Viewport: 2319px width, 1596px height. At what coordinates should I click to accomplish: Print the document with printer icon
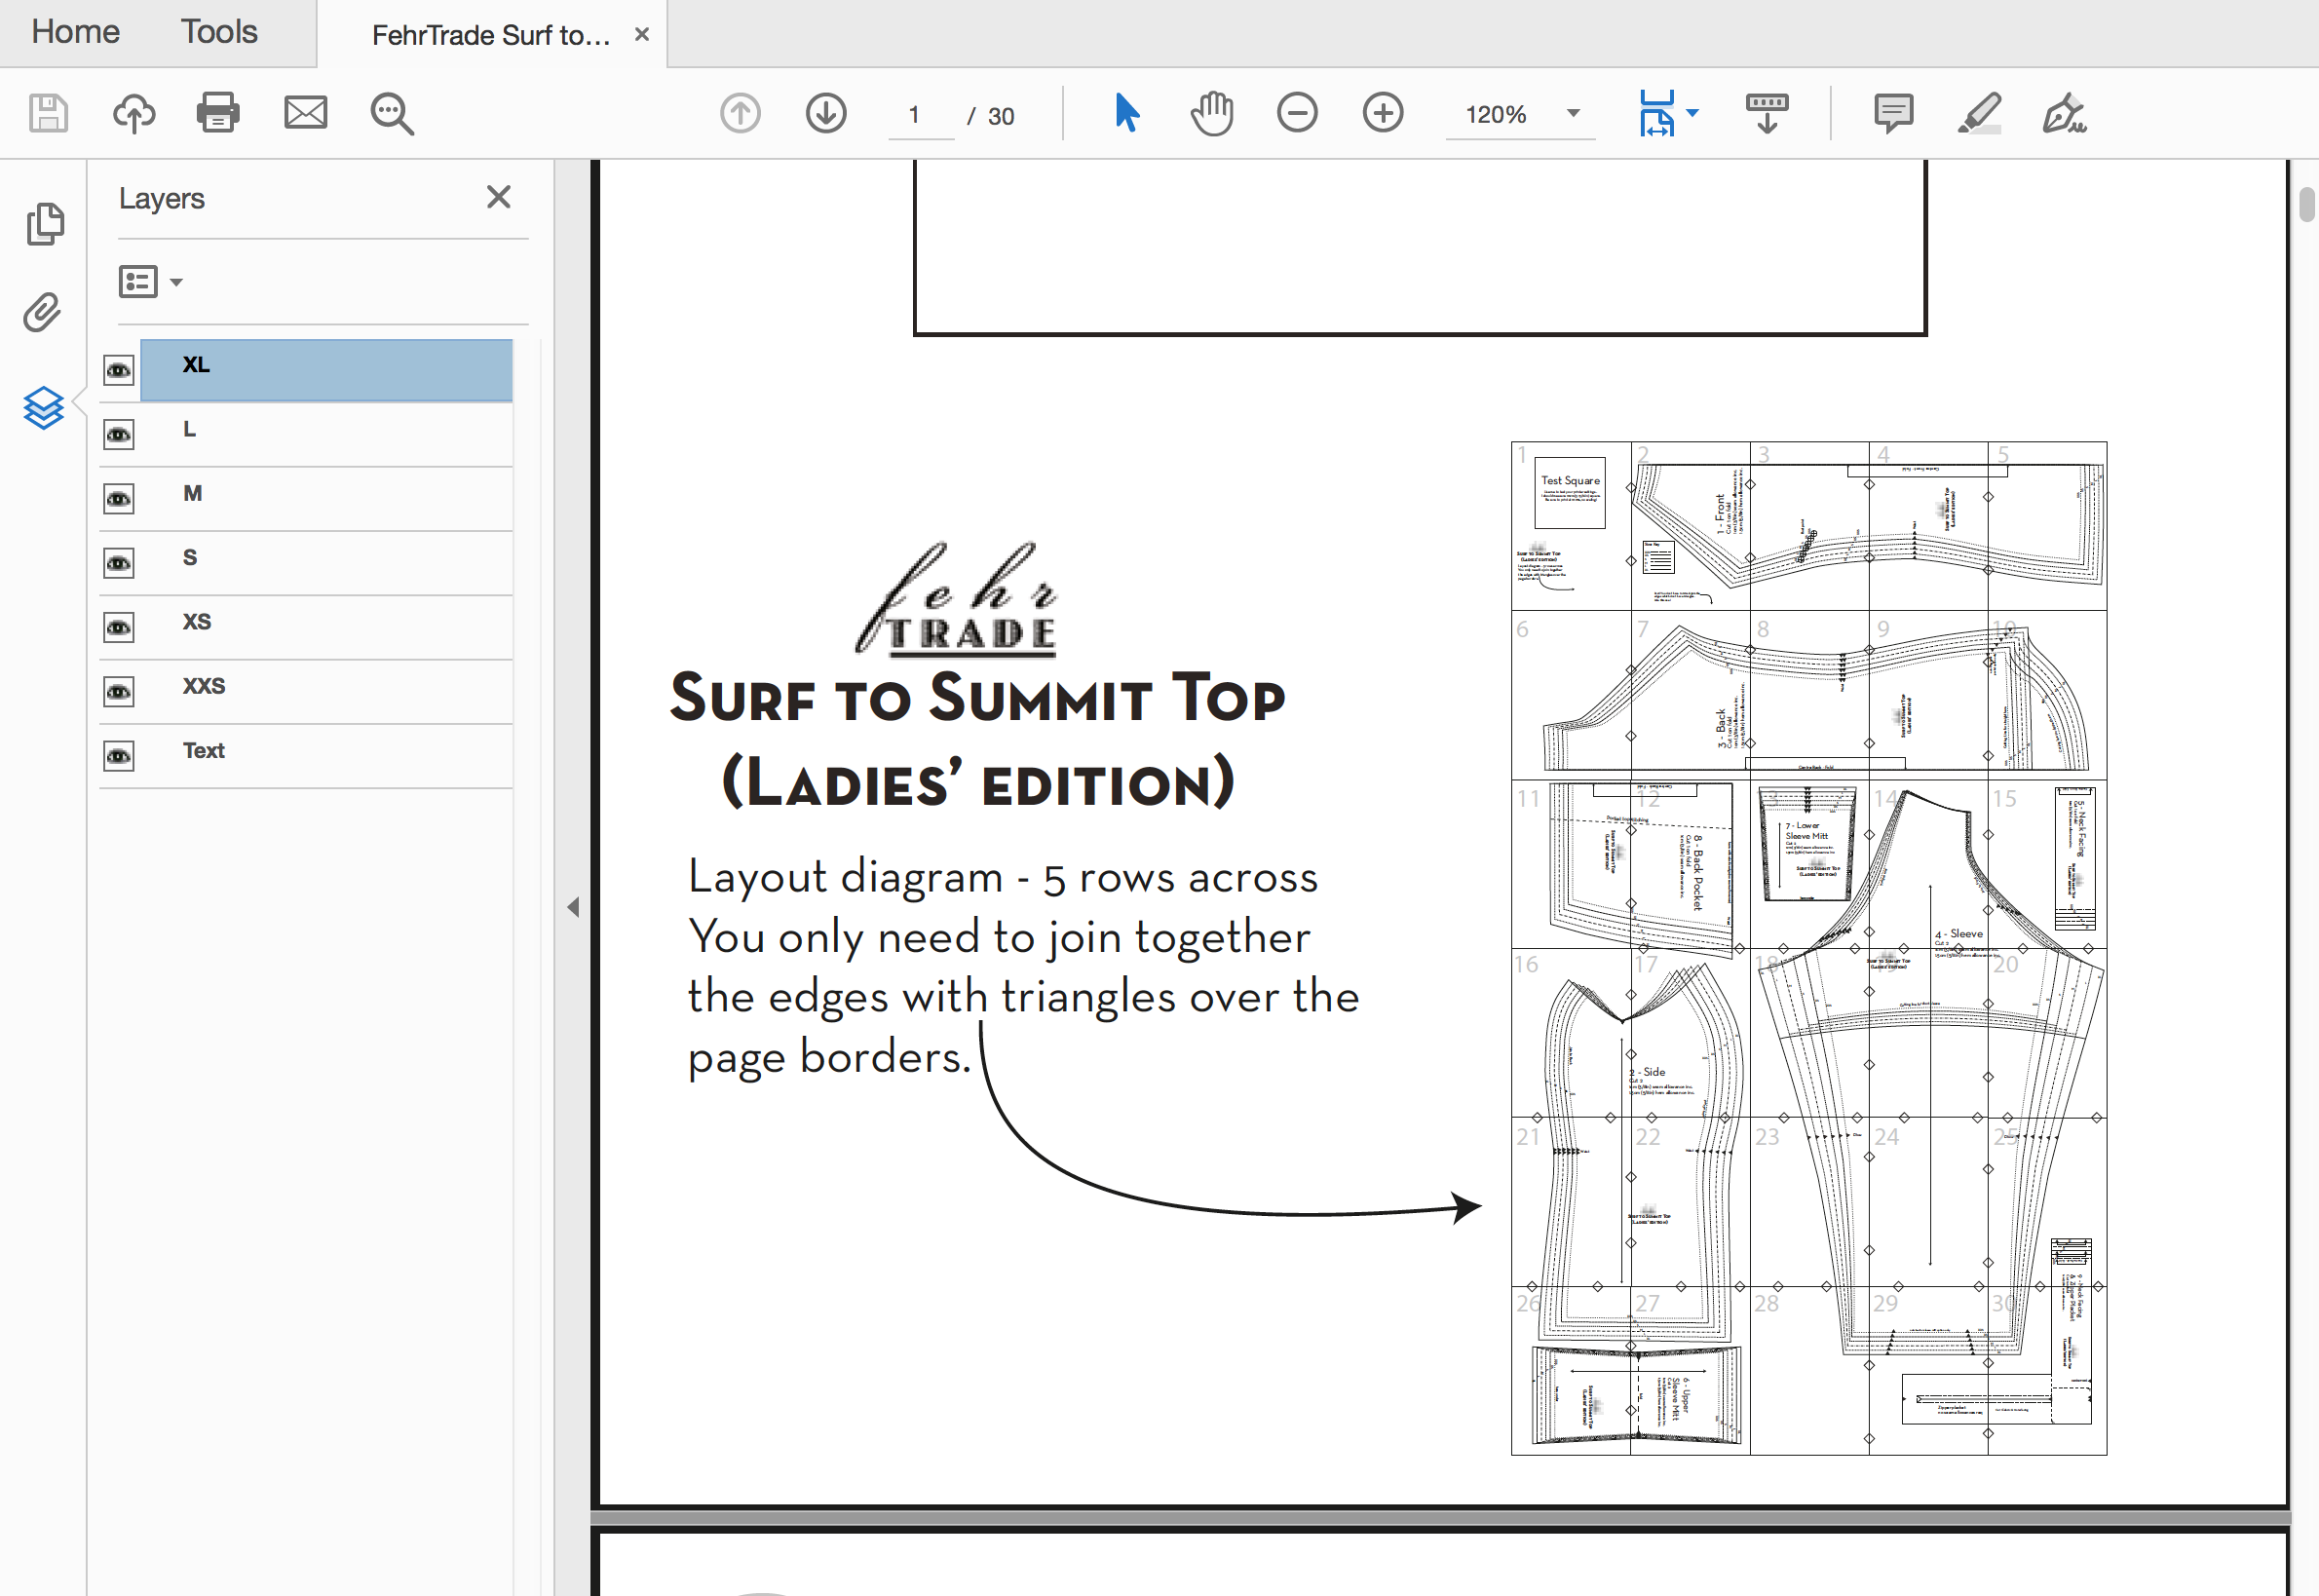pos(218,113)
